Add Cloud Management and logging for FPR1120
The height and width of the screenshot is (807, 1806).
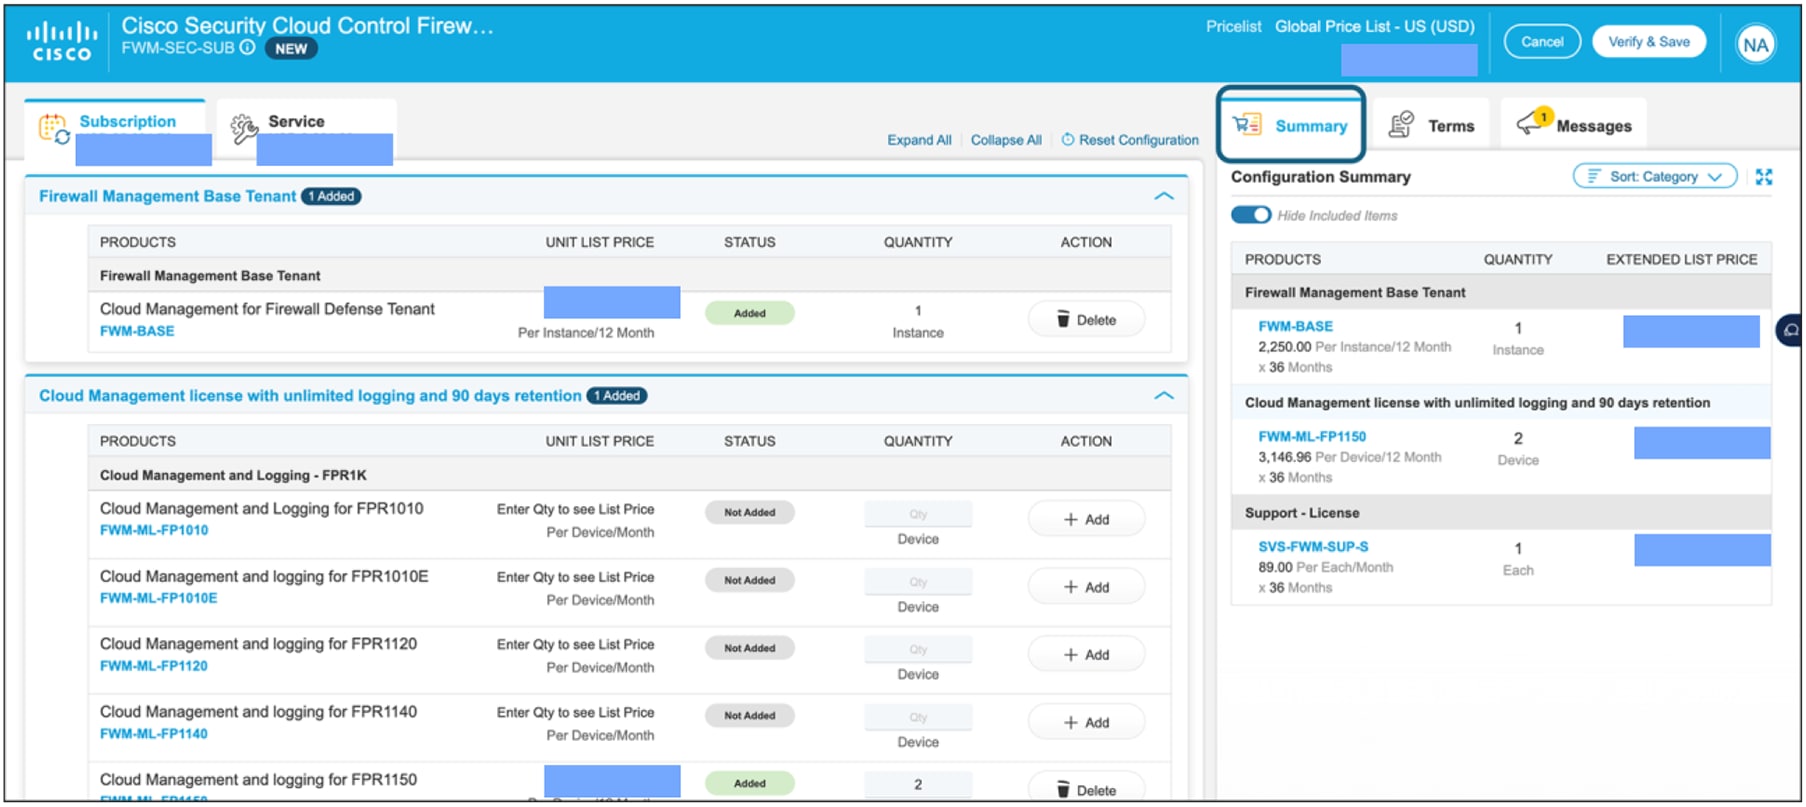[1086, 655]
